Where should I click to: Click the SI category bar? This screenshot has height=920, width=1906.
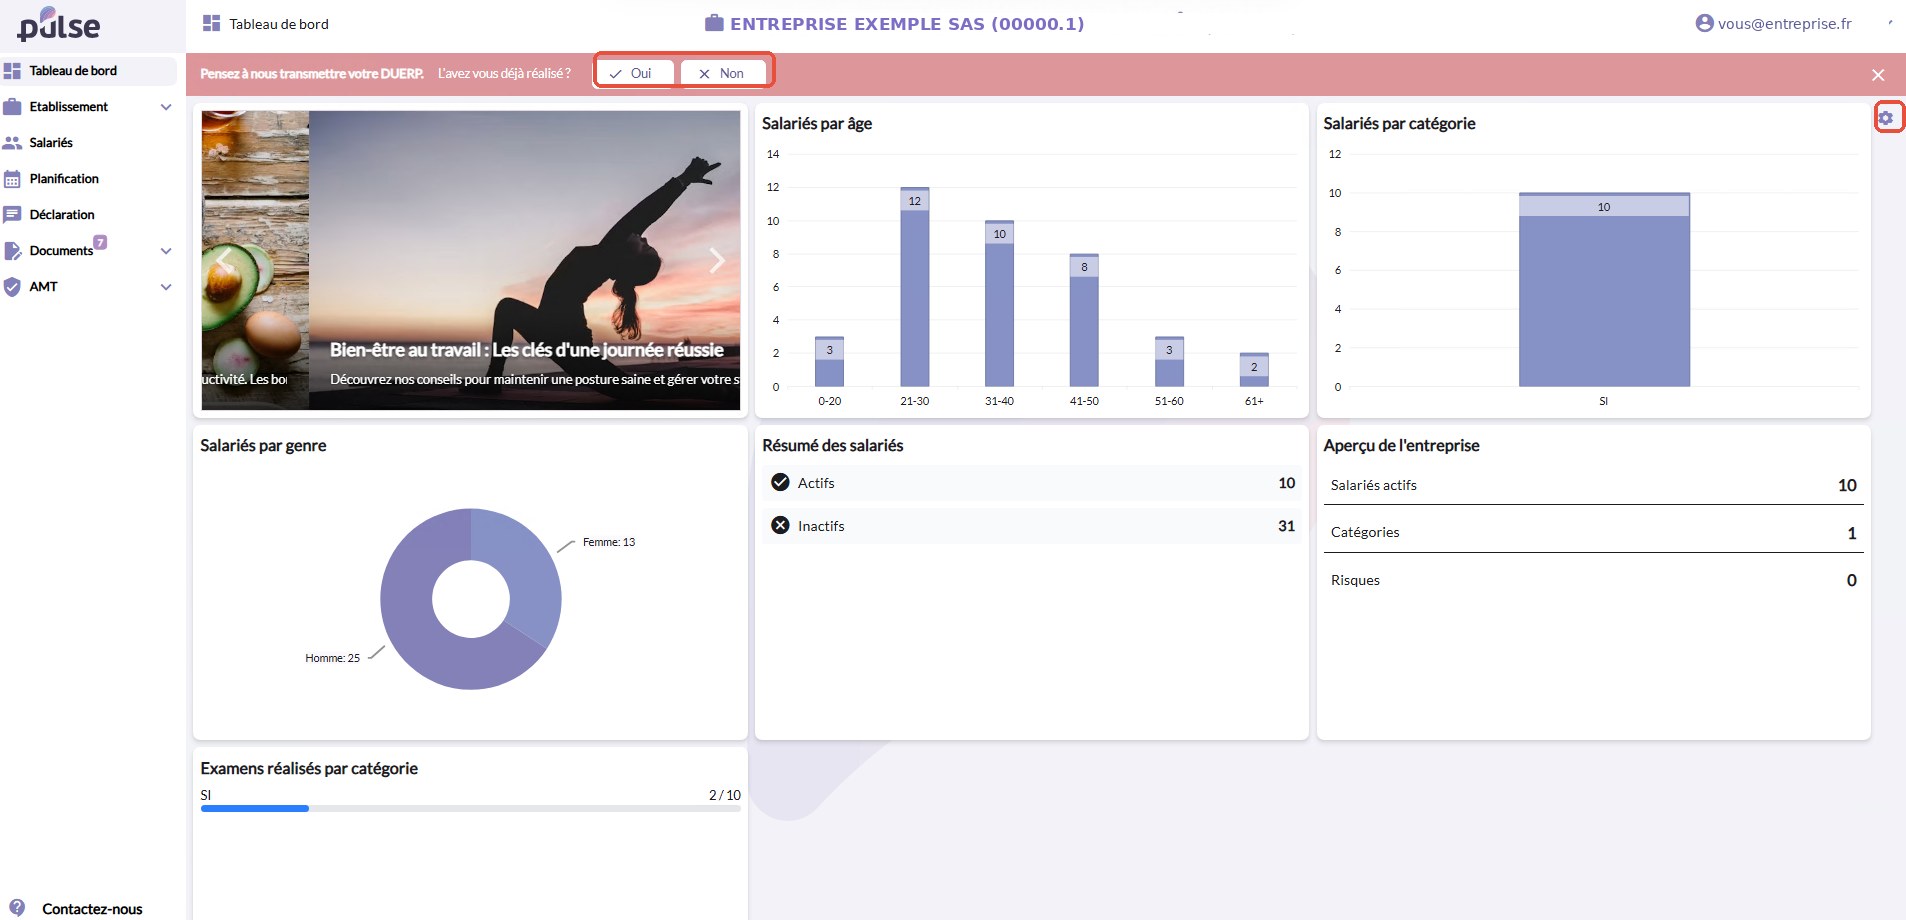[x=1604, y=290]
